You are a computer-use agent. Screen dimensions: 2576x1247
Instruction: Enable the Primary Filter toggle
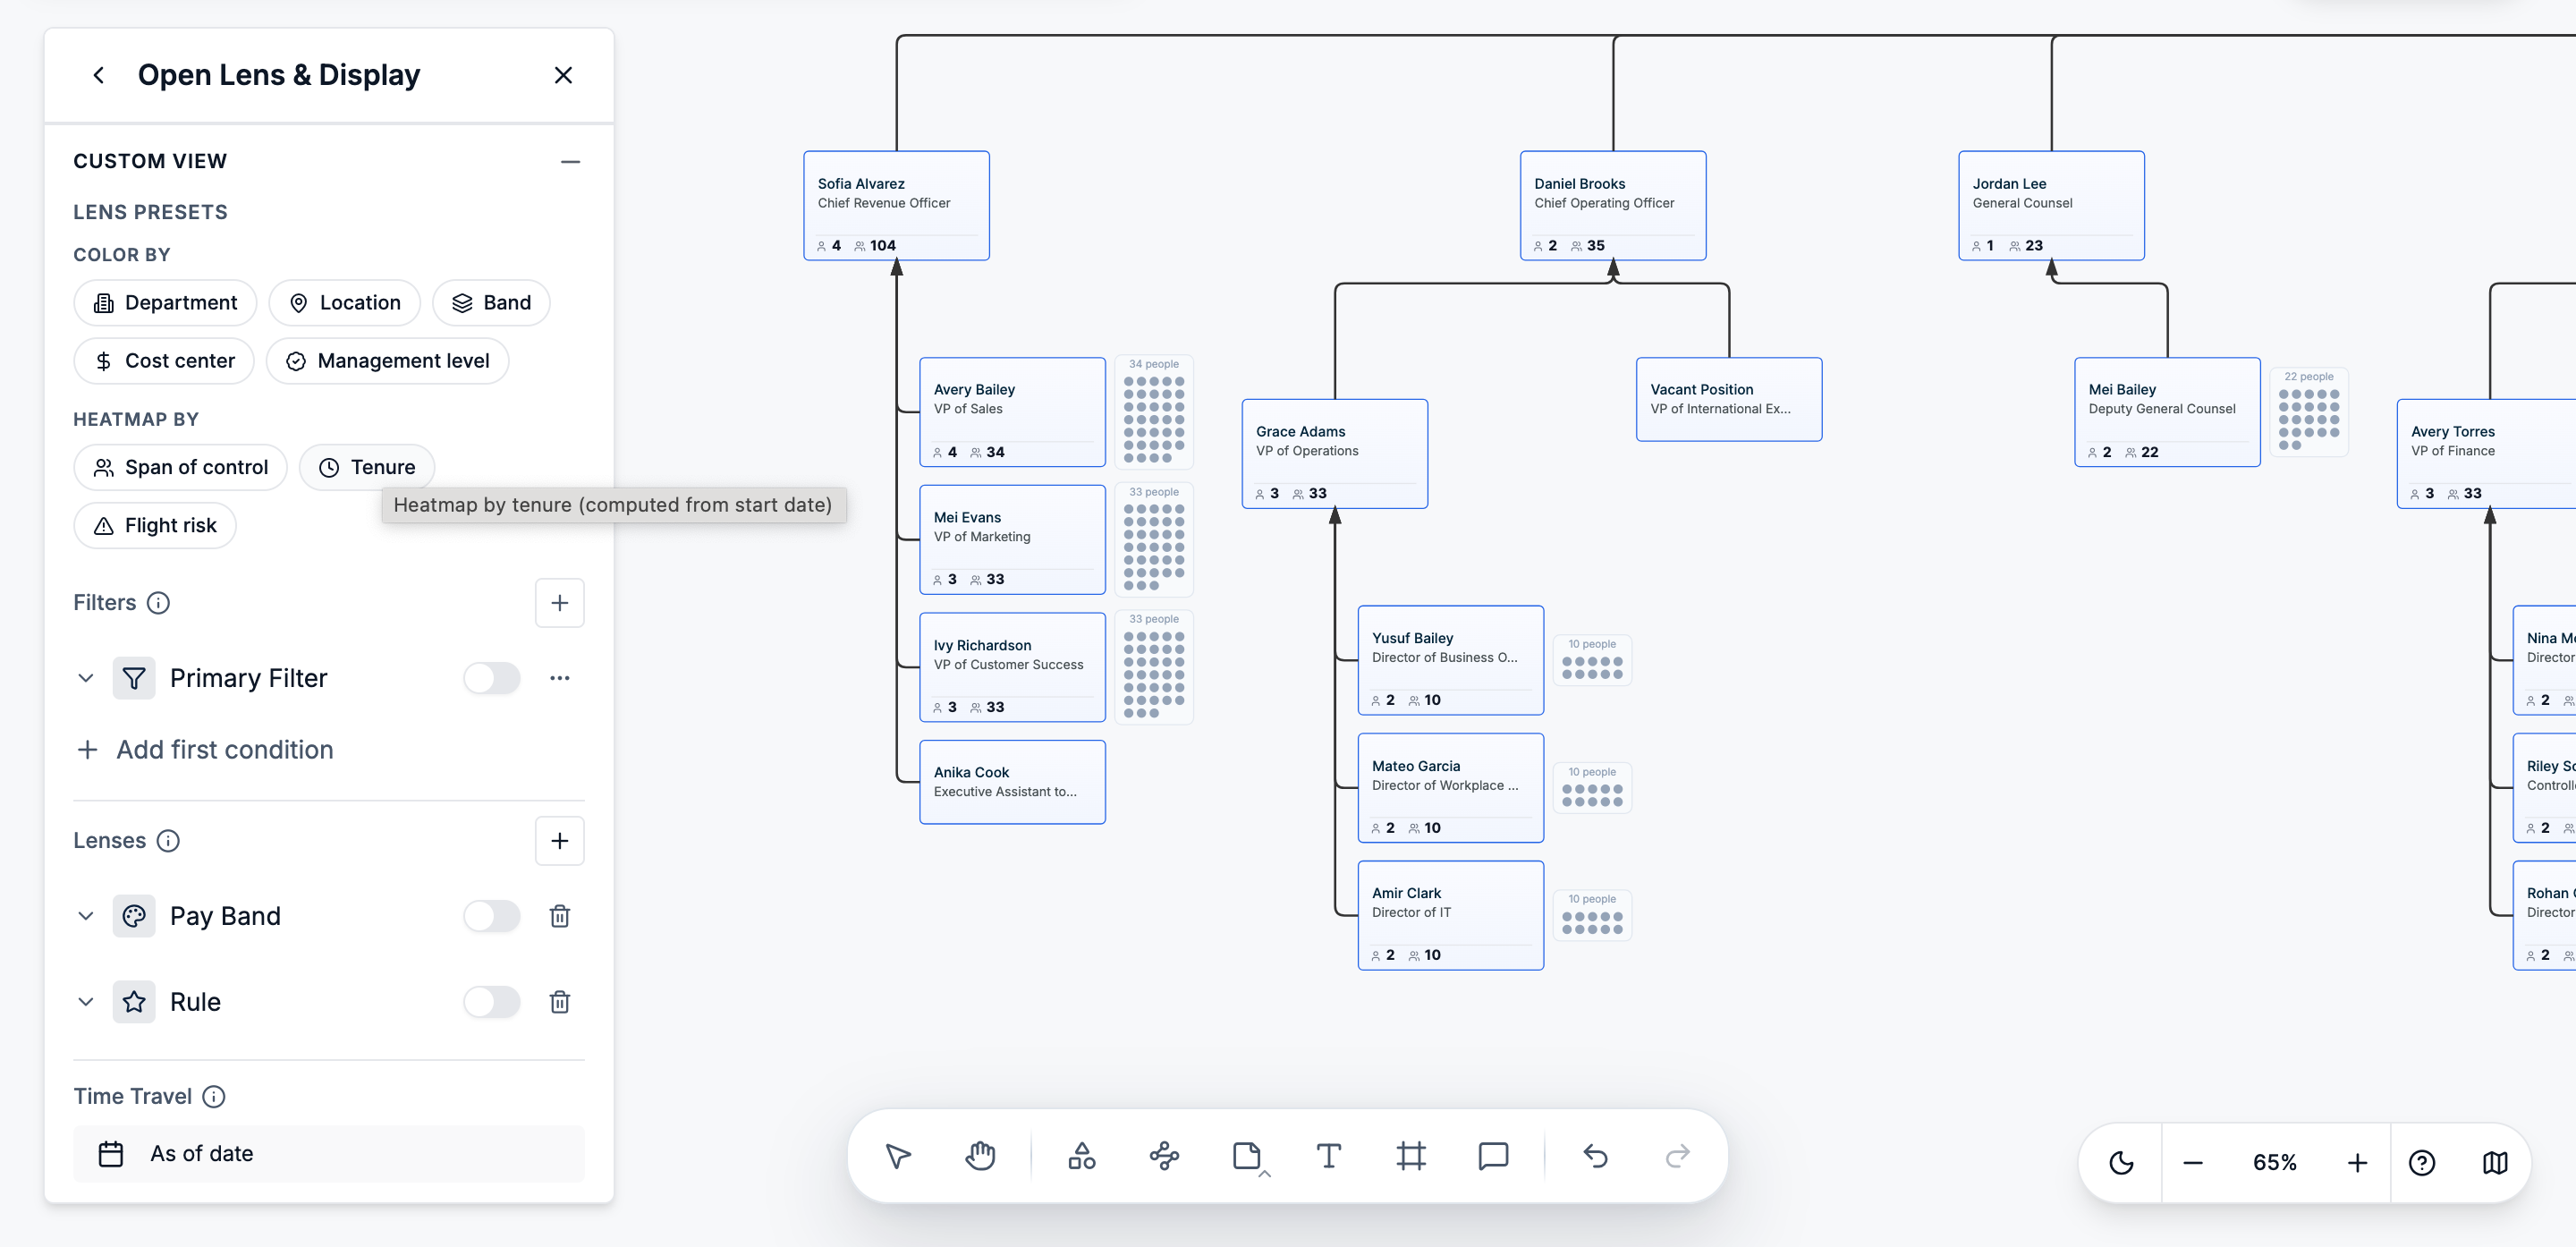[x=492, y=678]
